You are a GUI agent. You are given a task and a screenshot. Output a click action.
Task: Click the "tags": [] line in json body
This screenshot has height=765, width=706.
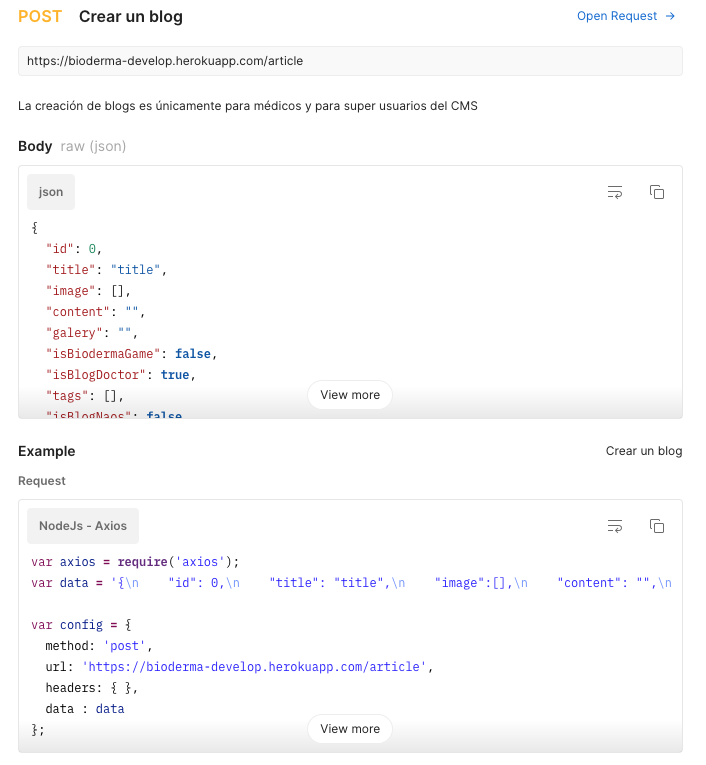(84, 396)
